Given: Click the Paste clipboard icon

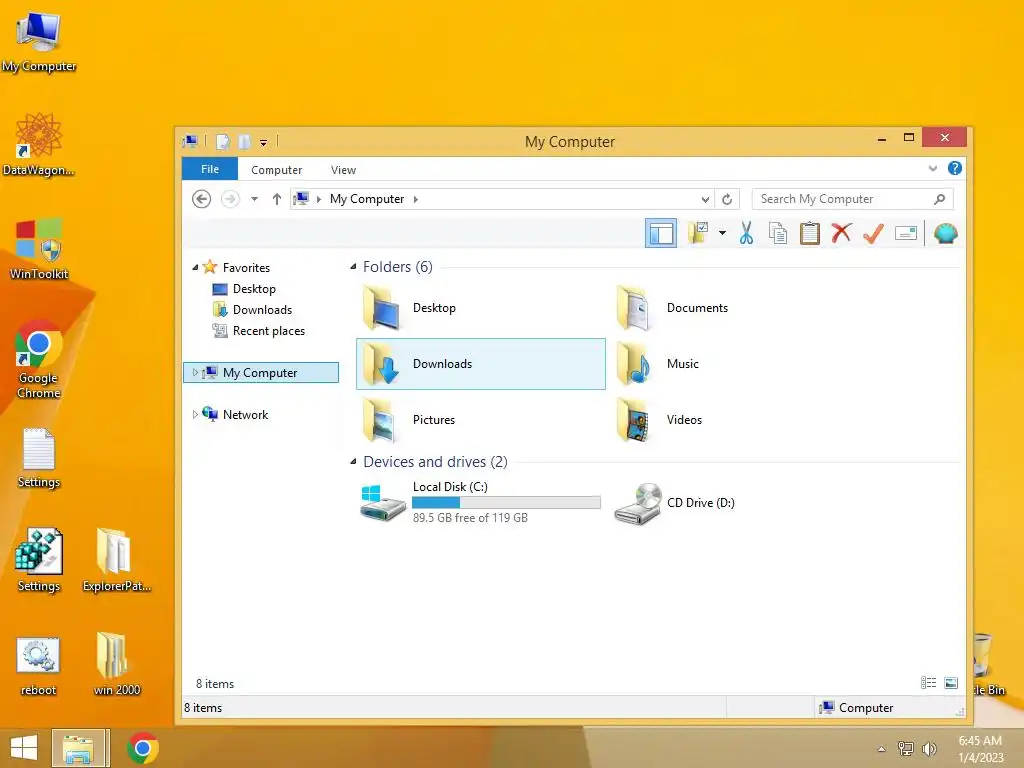Looking at the screenshot, I should coord(810,233).
